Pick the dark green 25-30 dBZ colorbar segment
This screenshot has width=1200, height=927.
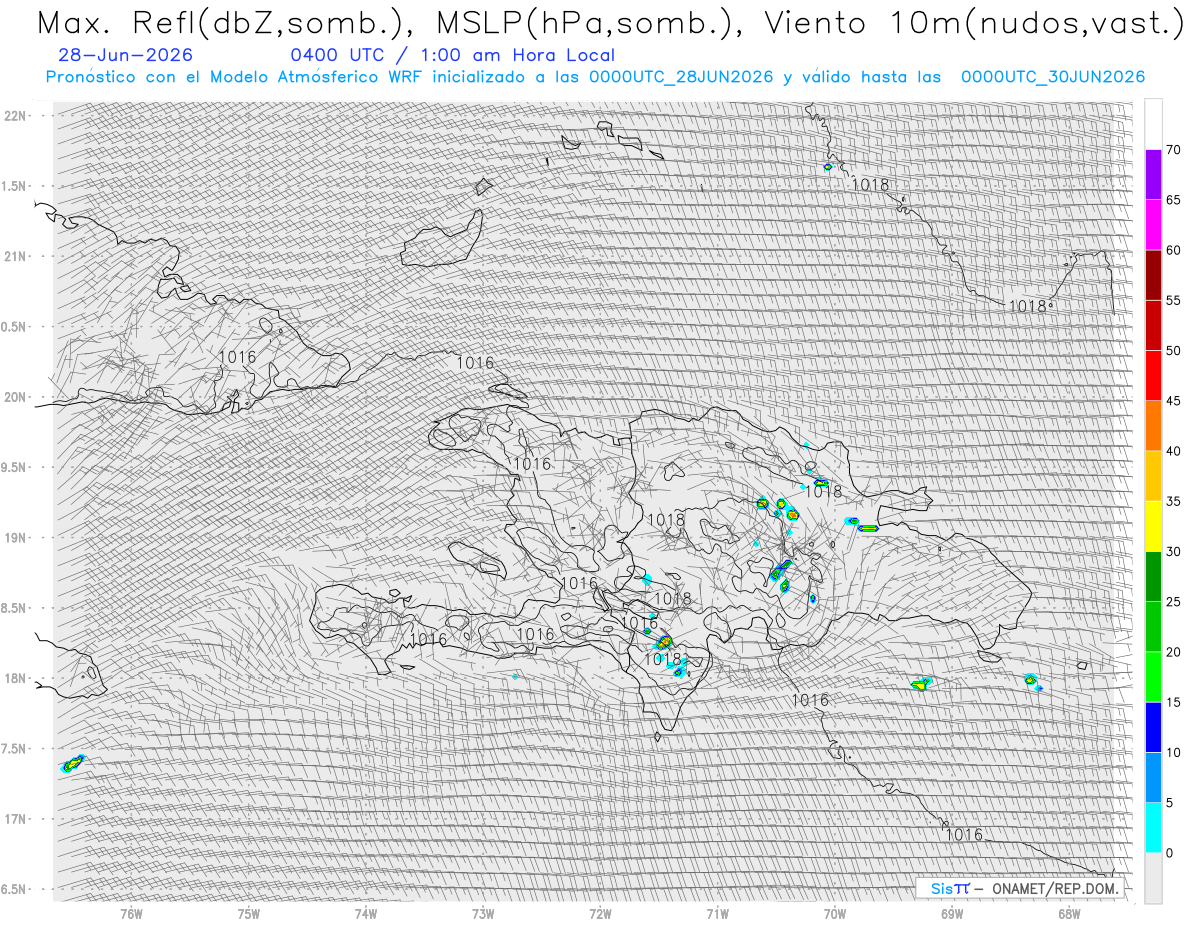coord(1153,576)
